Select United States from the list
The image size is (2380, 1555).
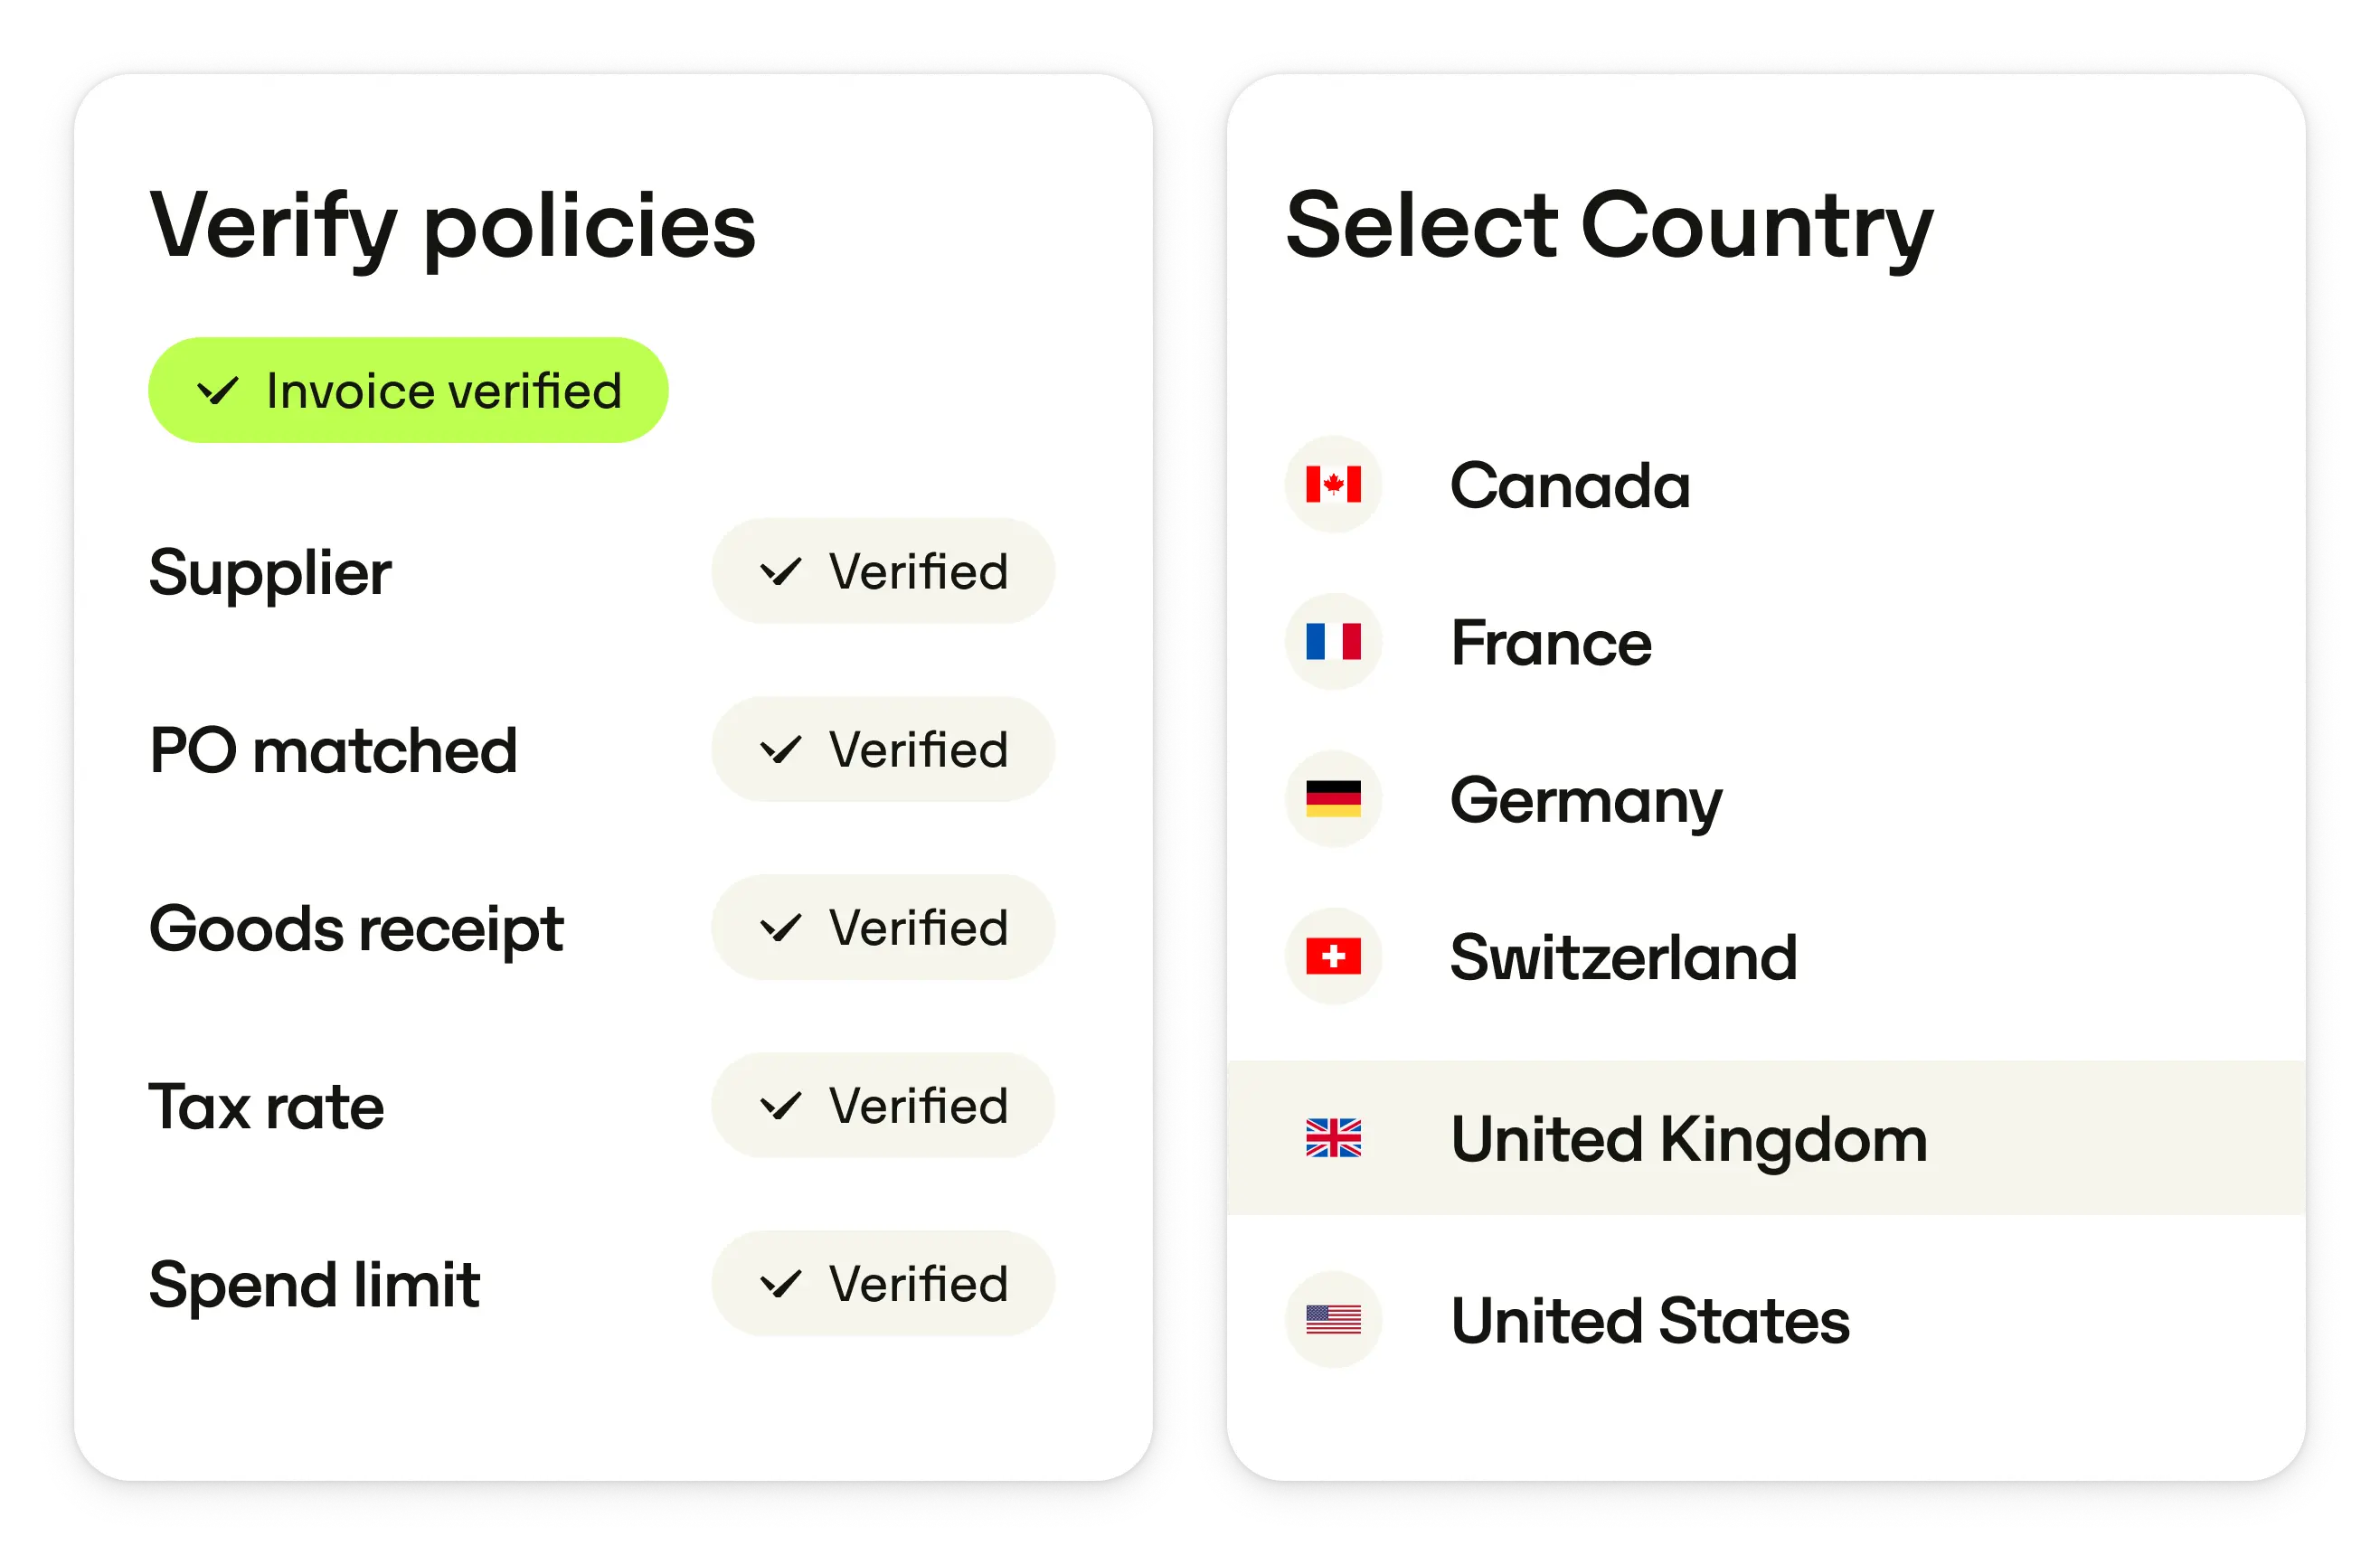(1650, 1321)
